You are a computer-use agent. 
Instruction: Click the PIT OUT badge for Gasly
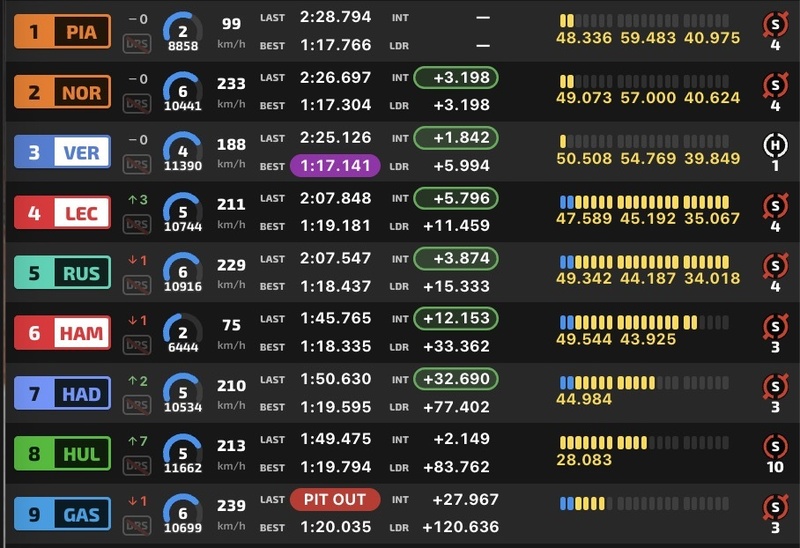click(x=335, y=499)
